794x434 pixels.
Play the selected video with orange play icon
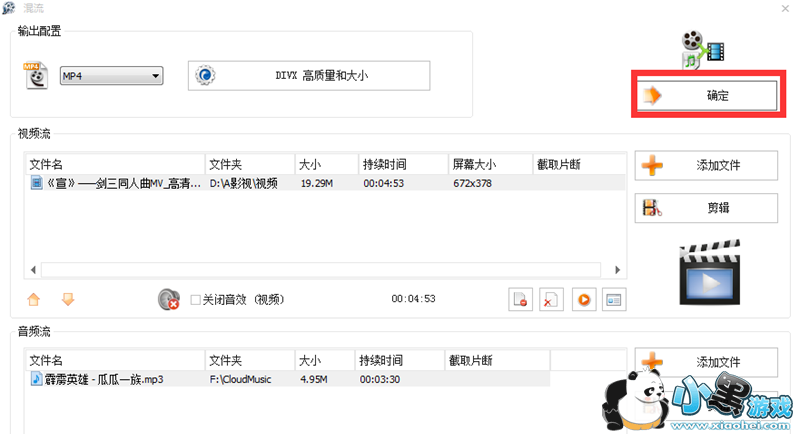(x=584, y=299)
